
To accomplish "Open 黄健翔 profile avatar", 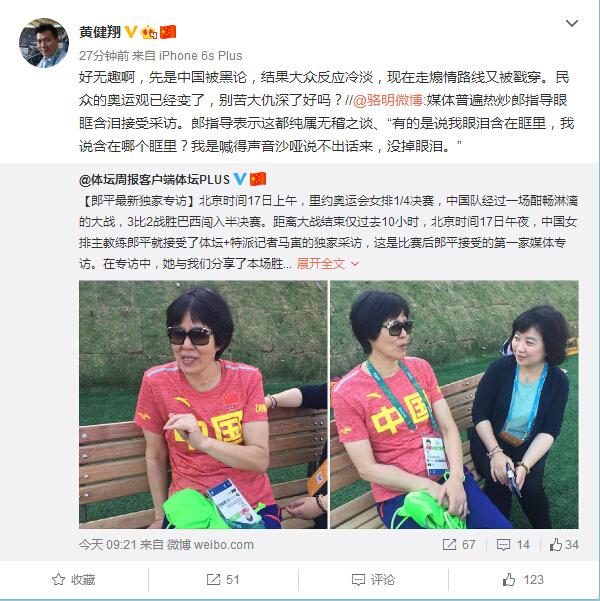I will click(44, 43).
